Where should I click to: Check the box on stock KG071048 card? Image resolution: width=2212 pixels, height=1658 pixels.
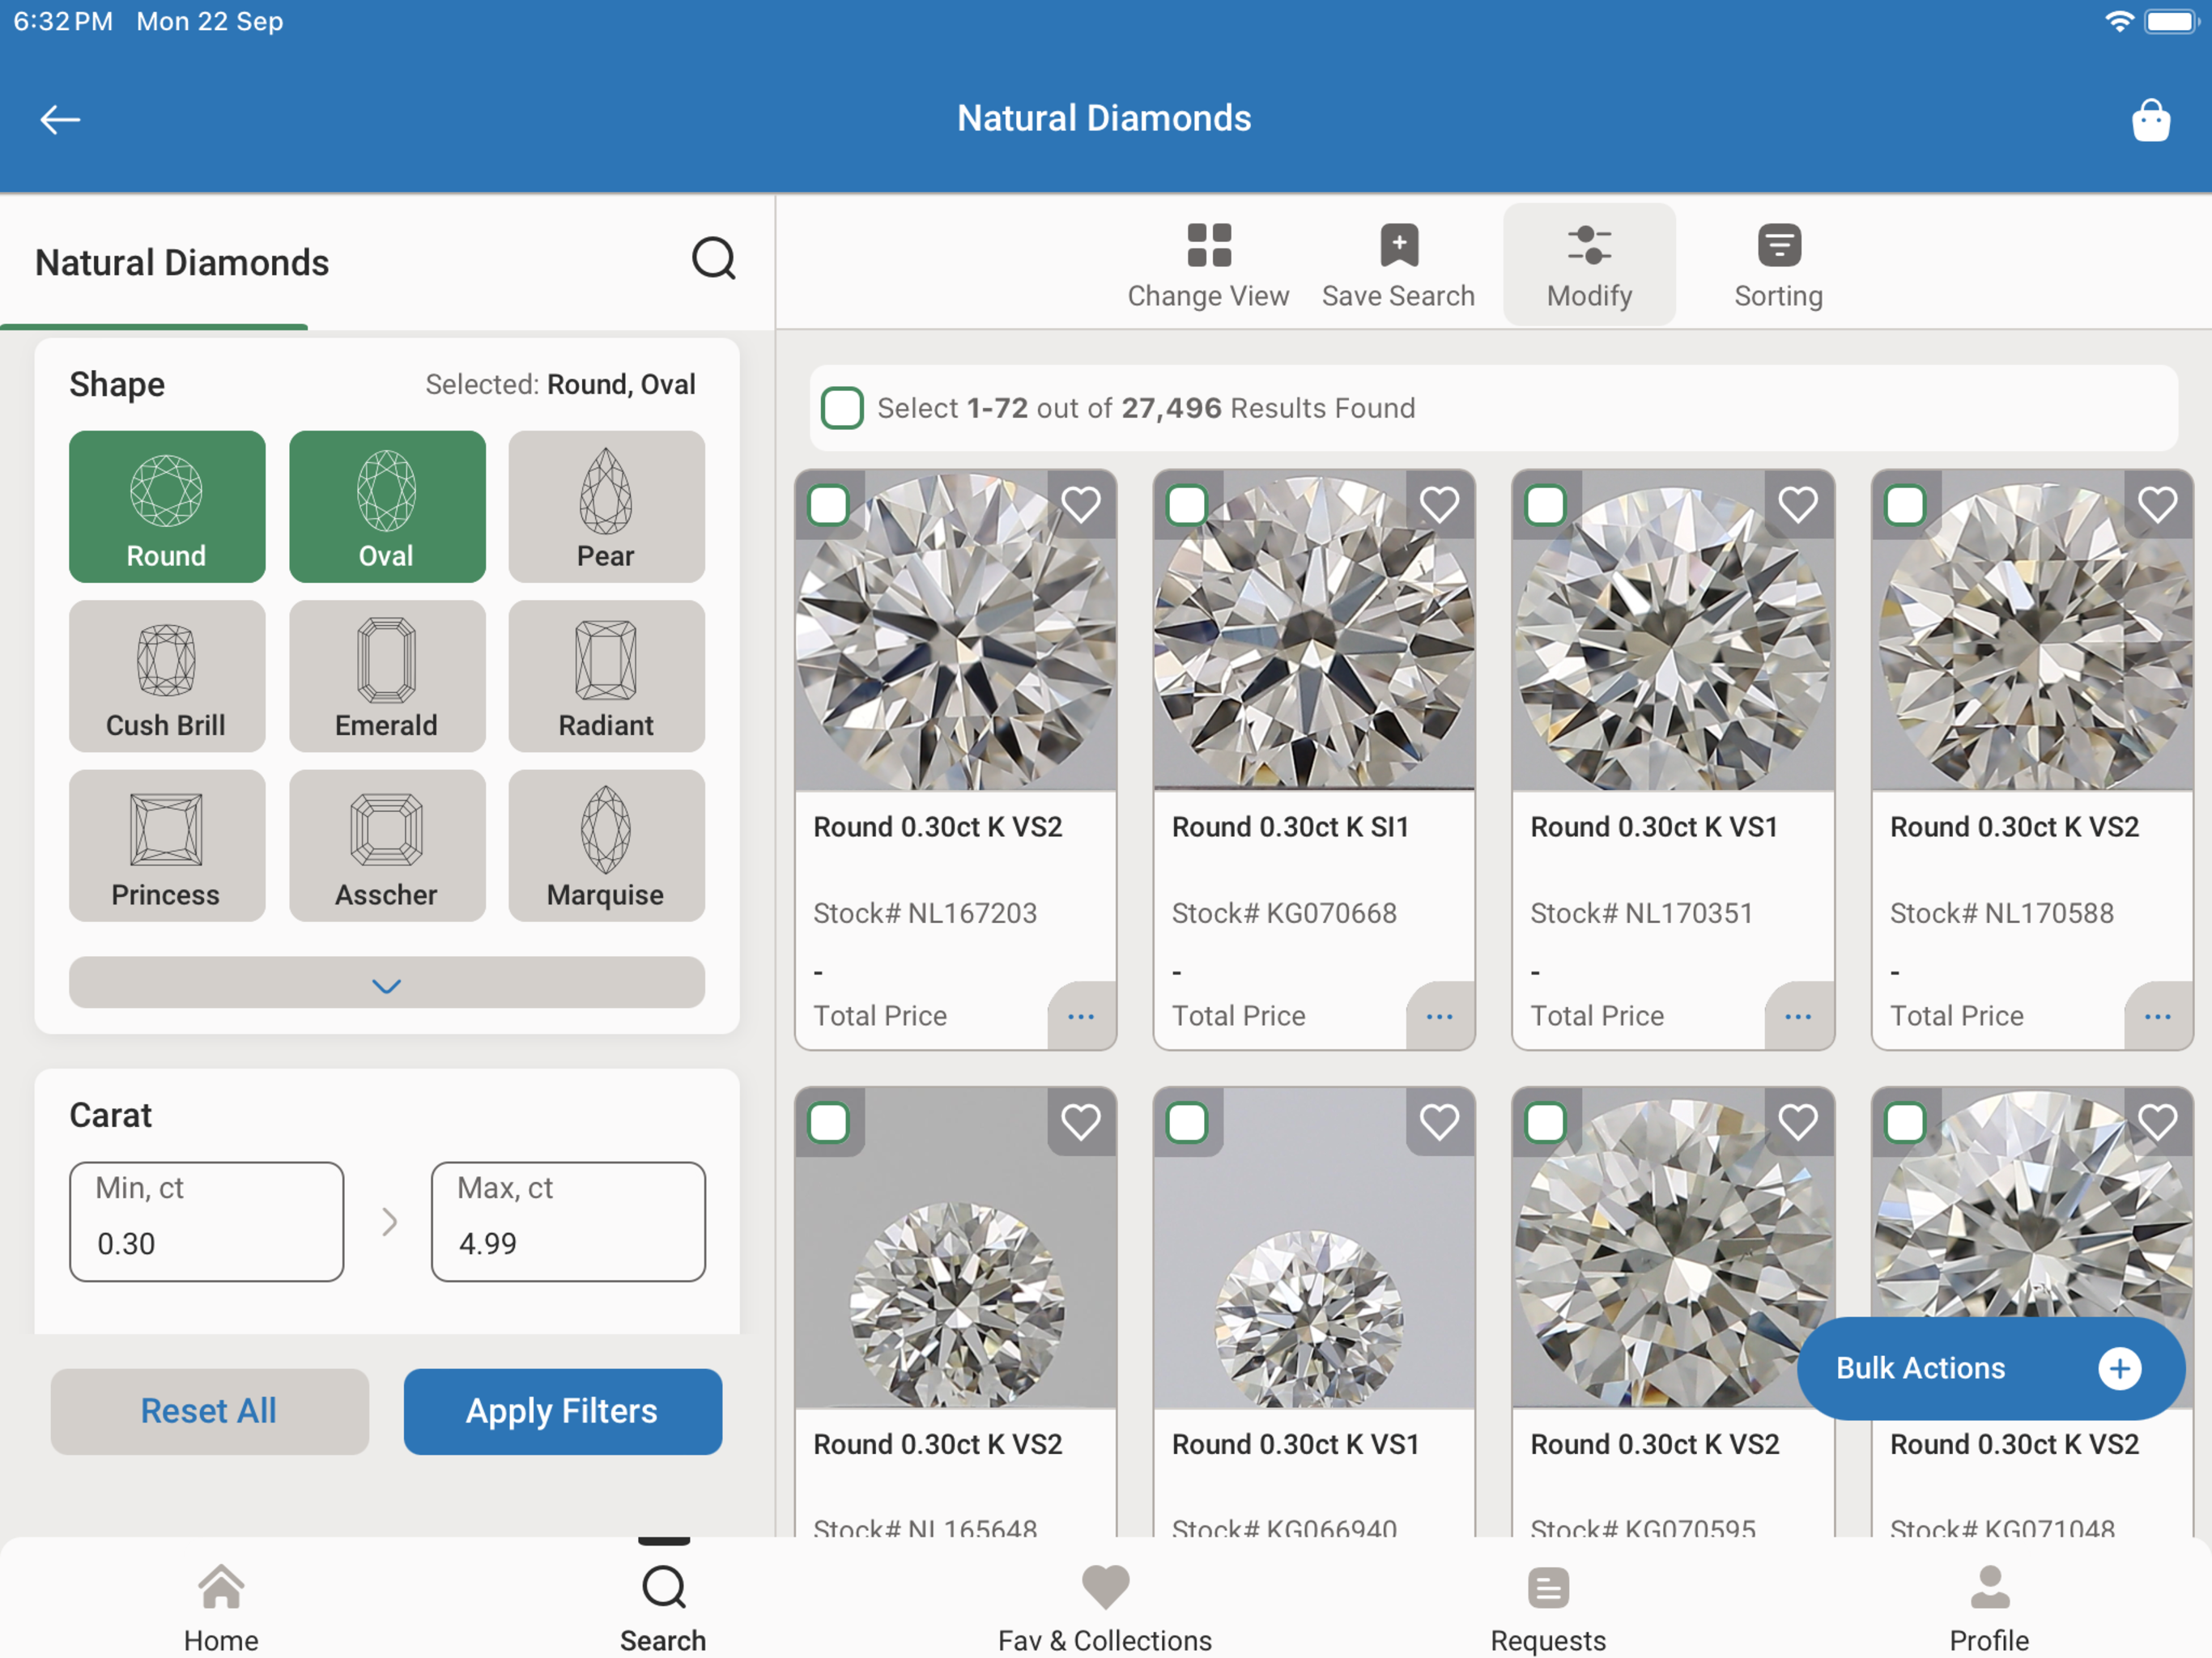1905,1123
